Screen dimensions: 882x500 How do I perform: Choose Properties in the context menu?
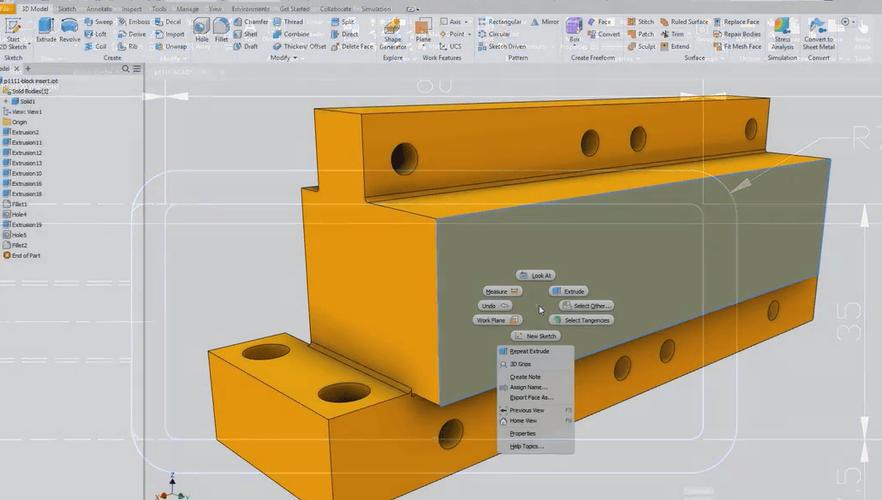point(523,434)
